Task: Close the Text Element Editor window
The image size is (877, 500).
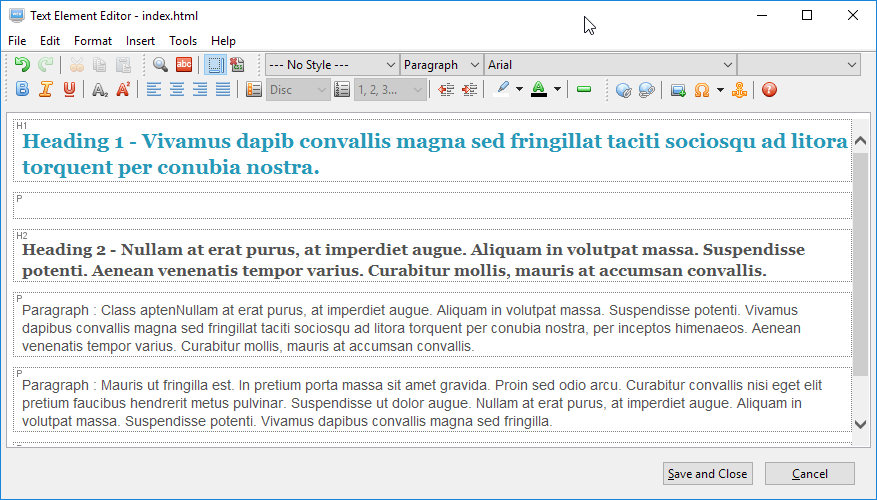Action: click(852, 15)
